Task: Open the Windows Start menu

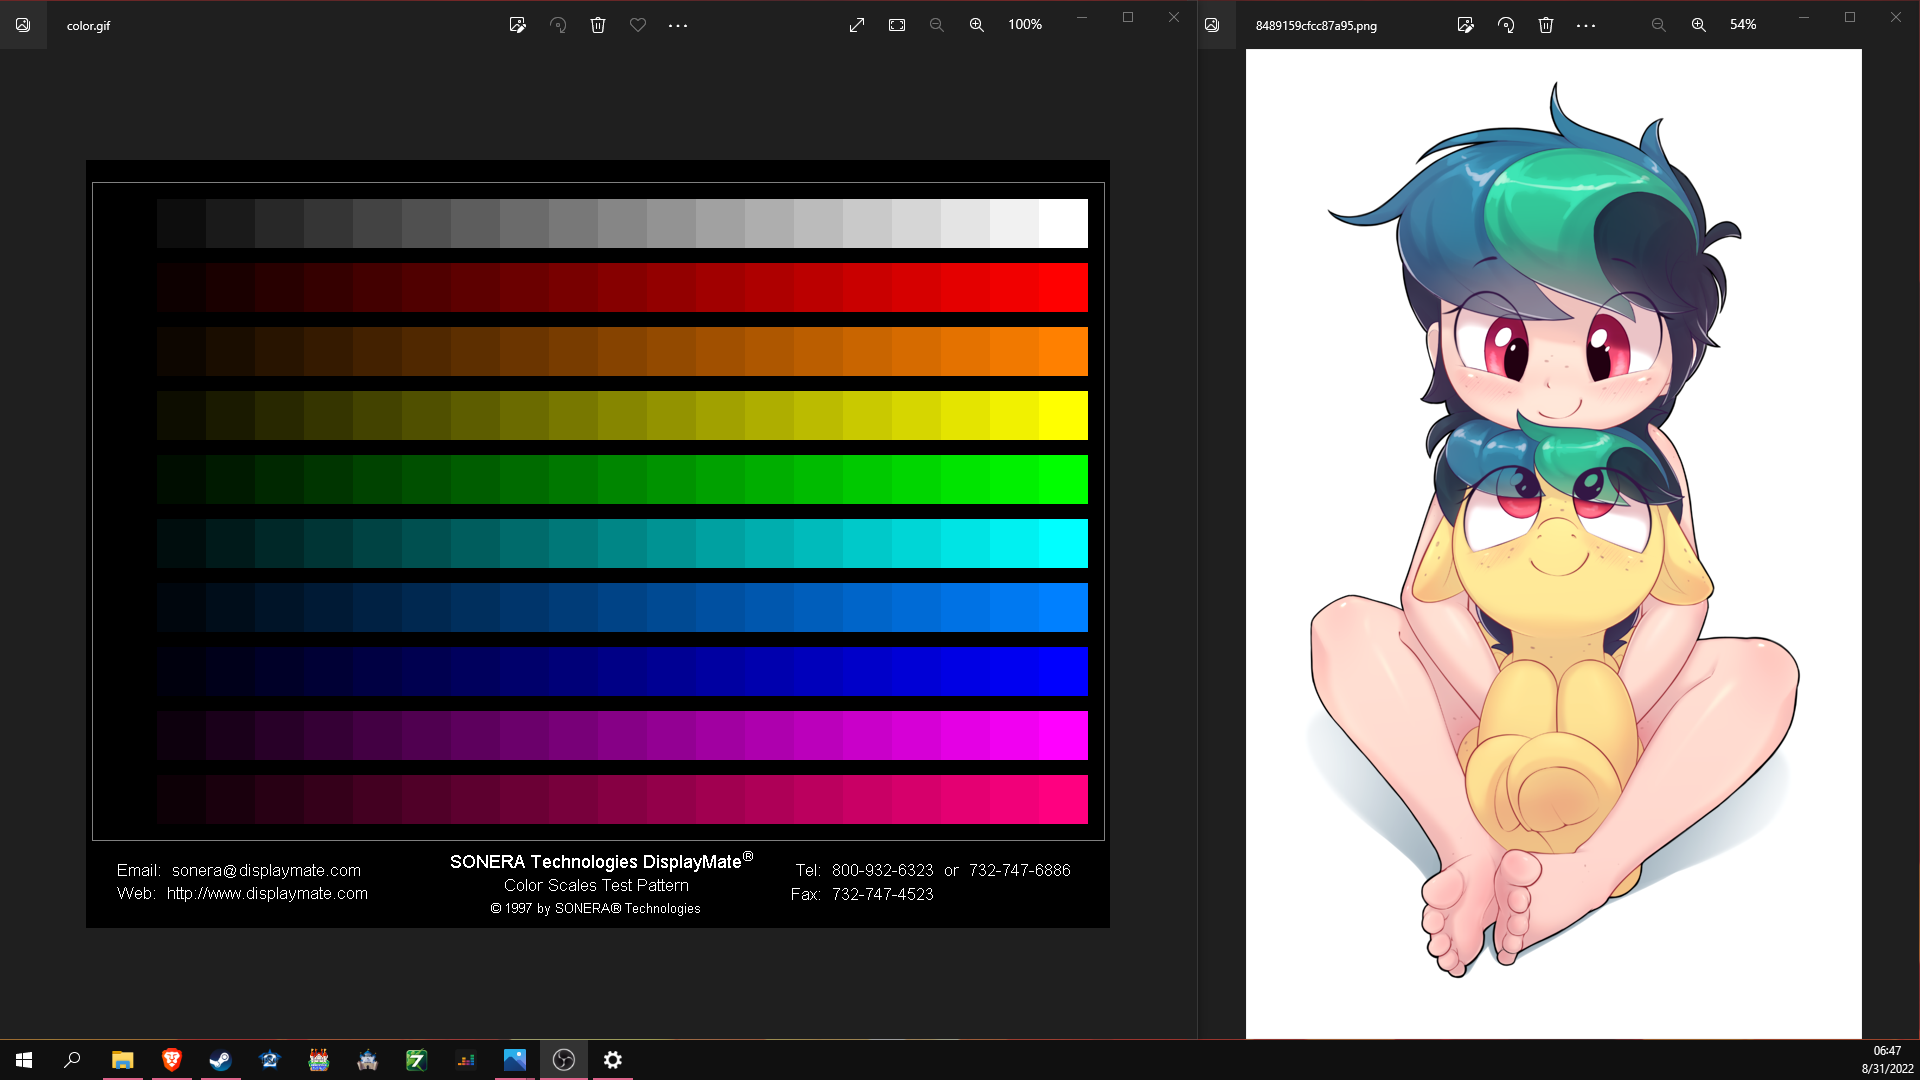Action: point(24,1060)
